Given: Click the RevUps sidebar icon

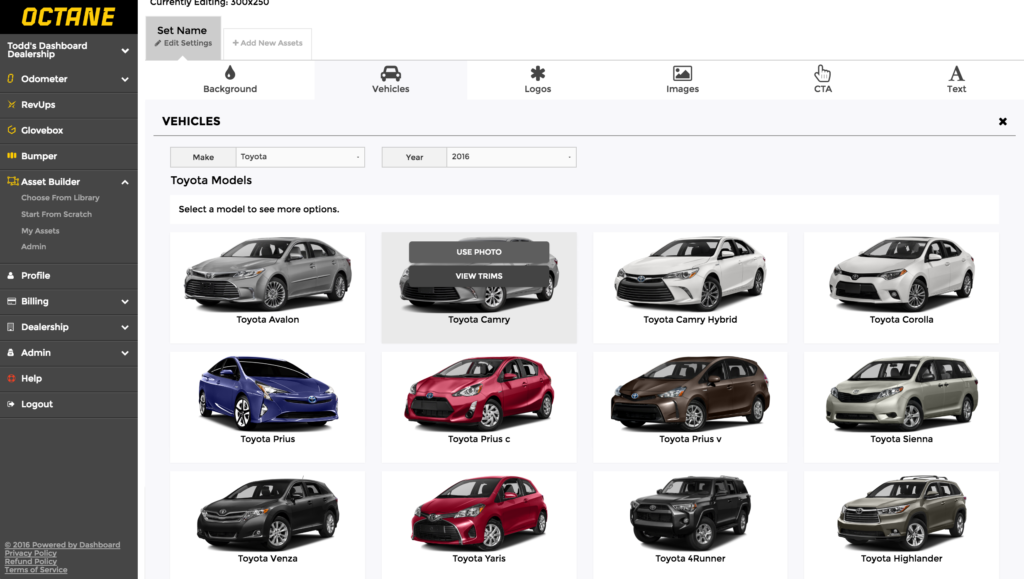Looking at the screenshot, I should [x=11, y=104].
